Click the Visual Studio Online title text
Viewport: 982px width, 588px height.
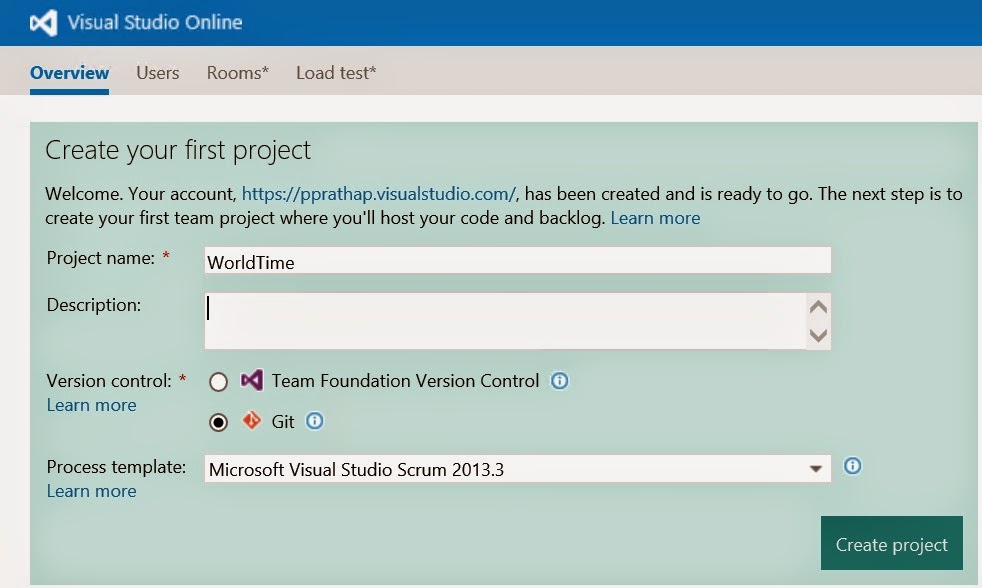(x=155, y=23)
